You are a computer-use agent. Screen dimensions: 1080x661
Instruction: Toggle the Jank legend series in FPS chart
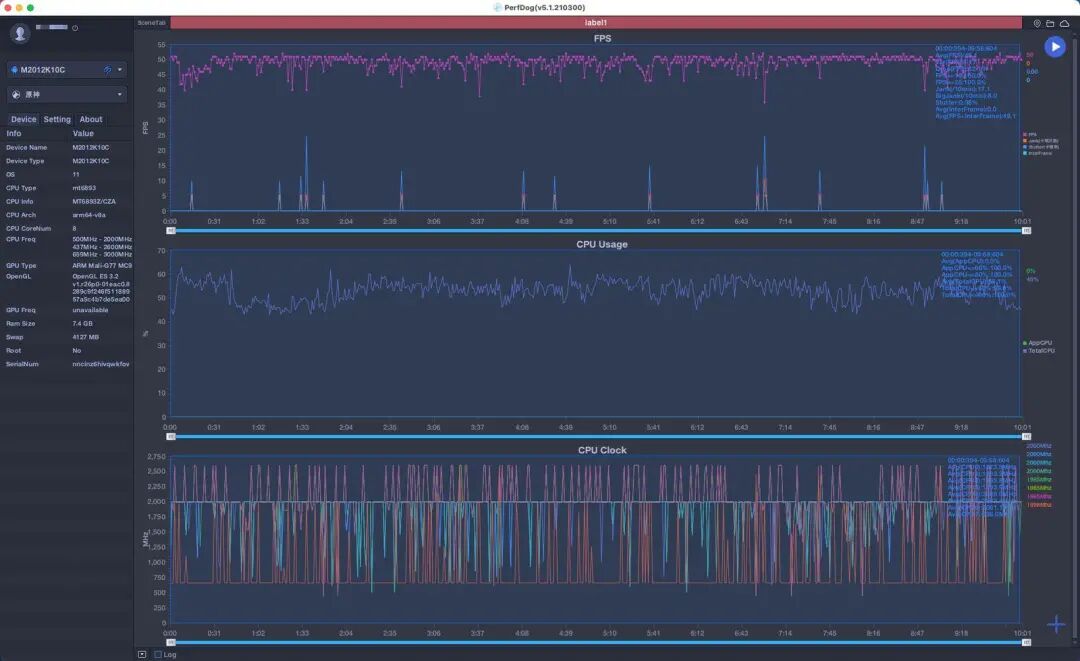click(1041, 141)
